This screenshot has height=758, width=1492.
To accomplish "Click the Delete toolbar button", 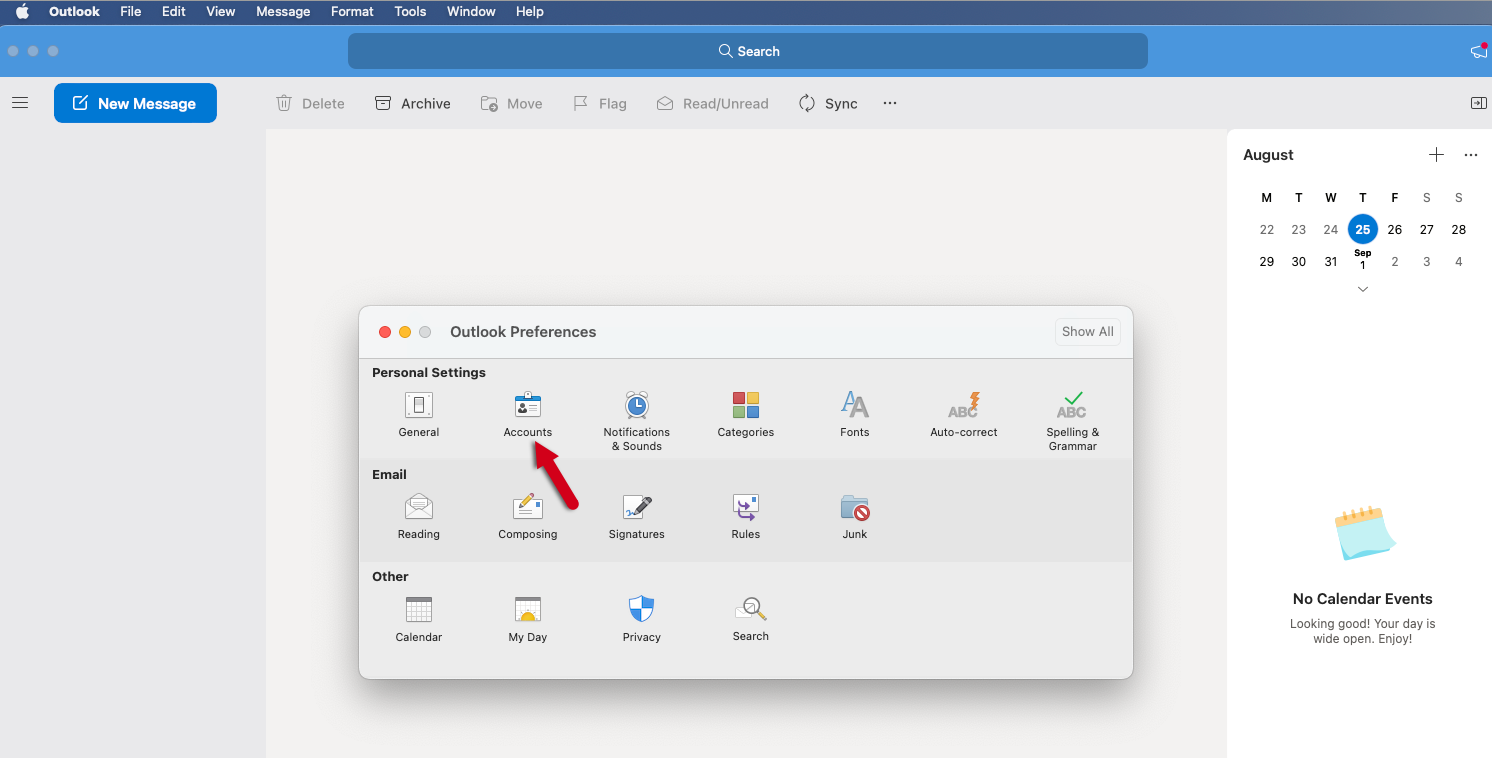I will [x=310, y=103].
